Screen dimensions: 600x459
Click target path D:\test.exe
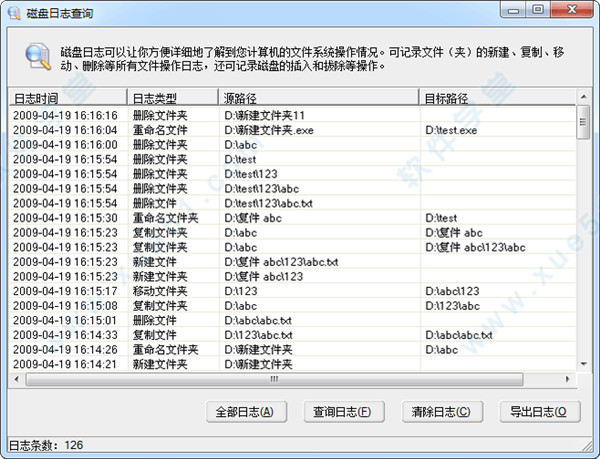(x=451, y=130)
